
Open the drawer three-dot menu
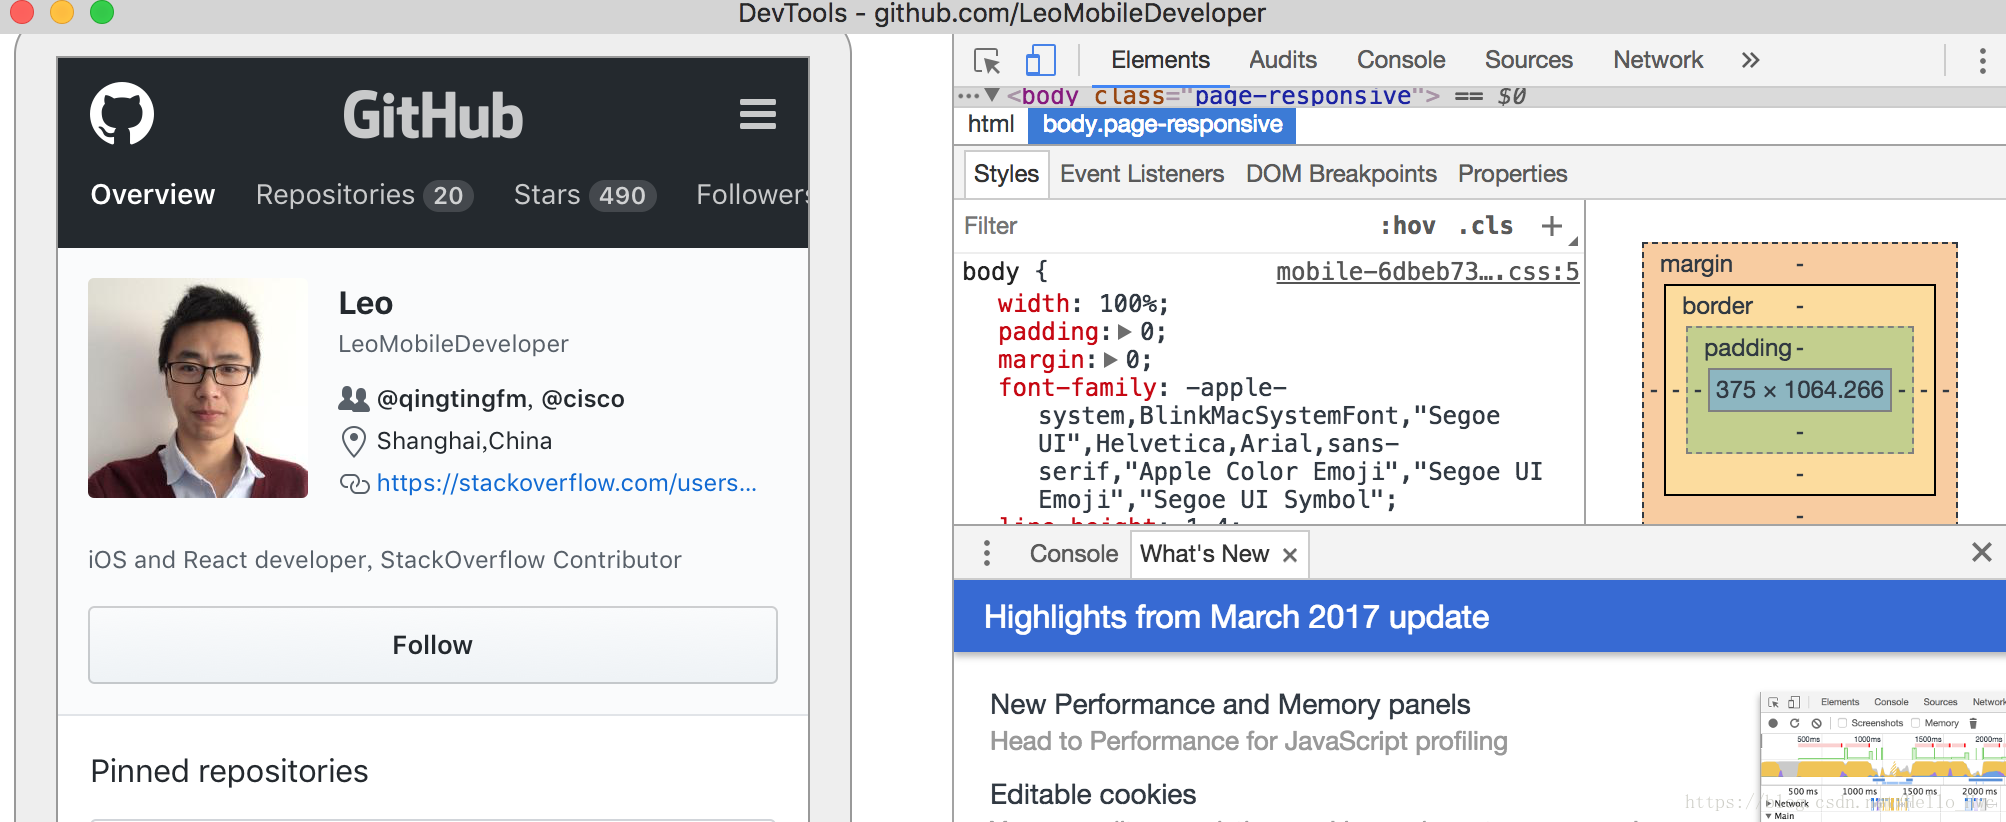click(x=986, y=554)
